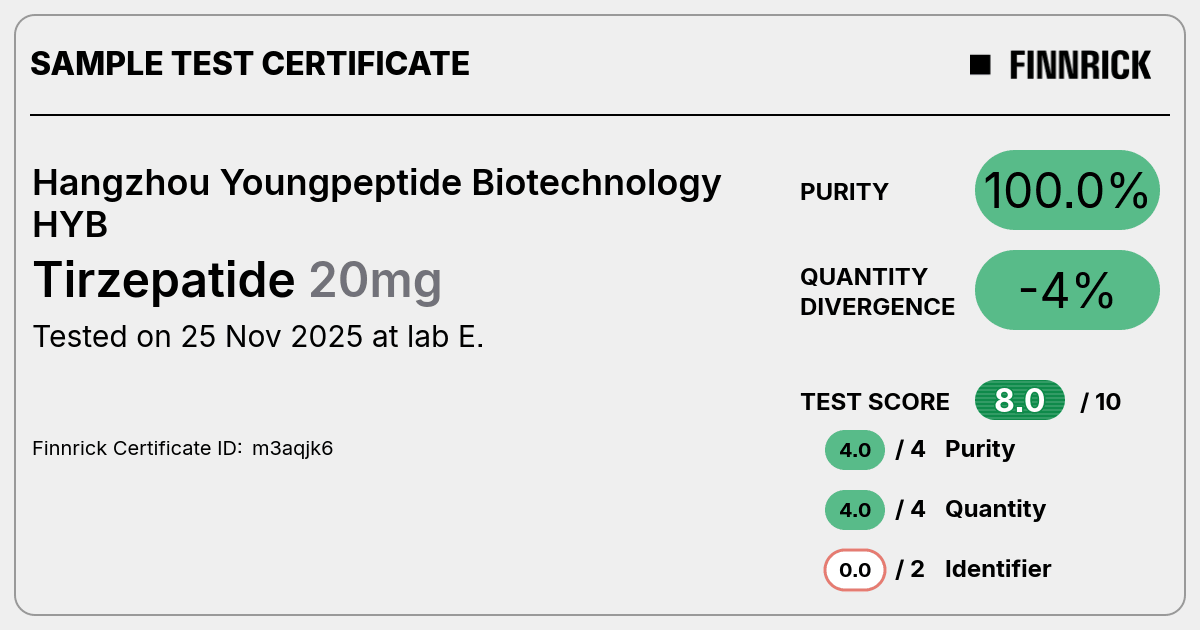The width and height of the screenshot is (1200, 630).
Task: Click the Tirzepatide product name
Action: click(x=164, y=280)
